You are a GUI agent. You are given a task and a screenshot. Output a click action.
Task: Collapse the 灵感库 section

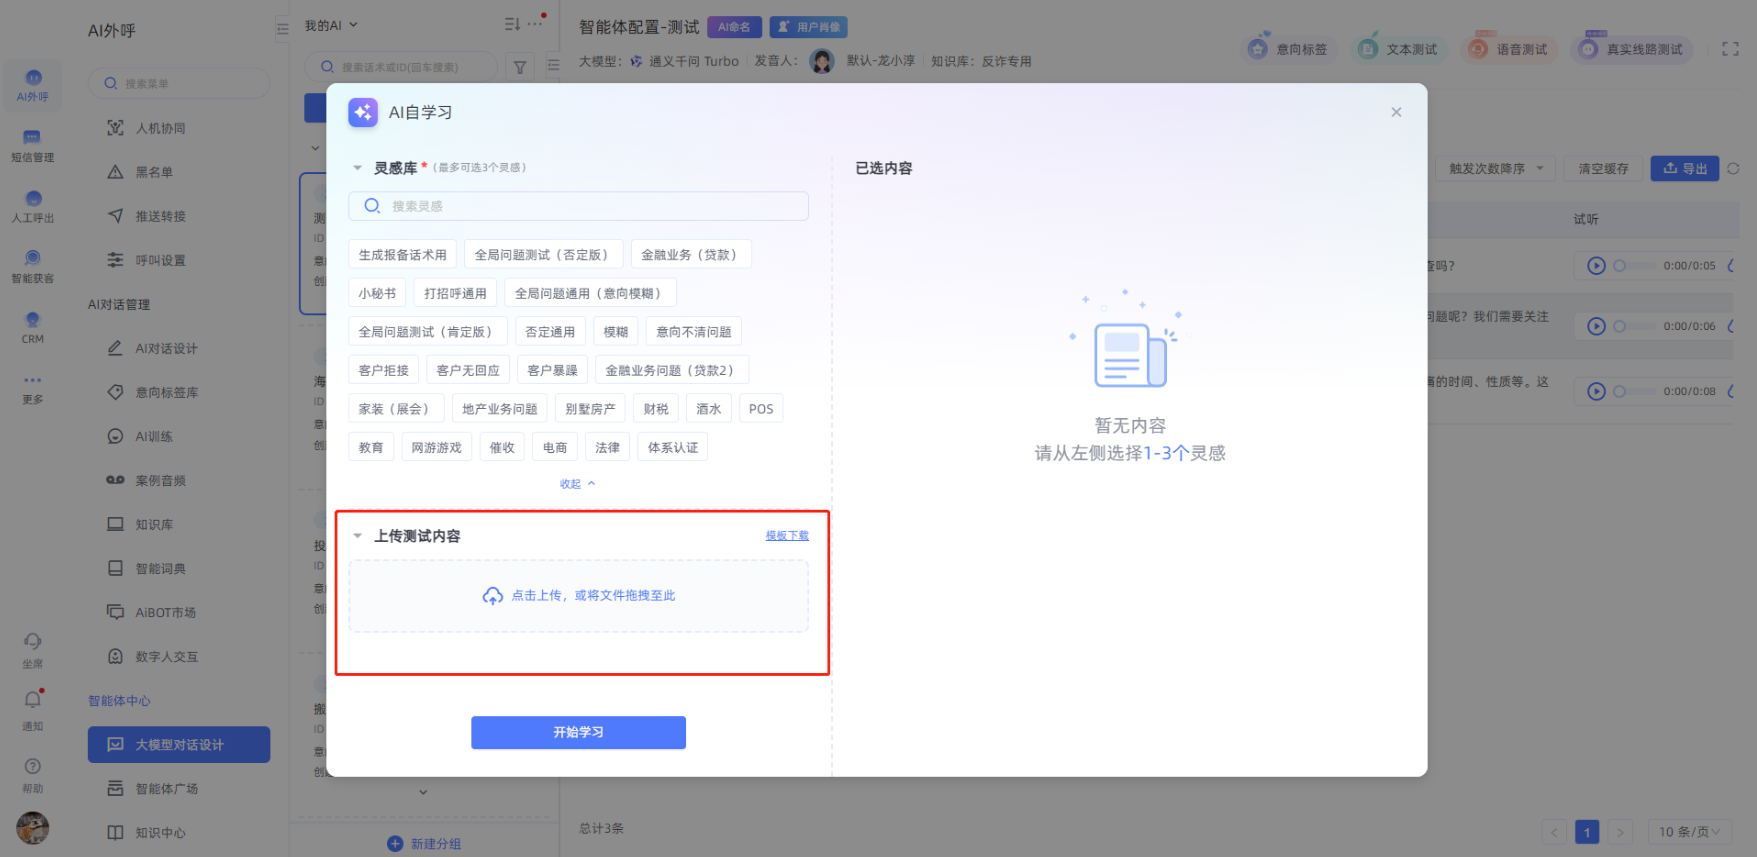click(357, 168)
